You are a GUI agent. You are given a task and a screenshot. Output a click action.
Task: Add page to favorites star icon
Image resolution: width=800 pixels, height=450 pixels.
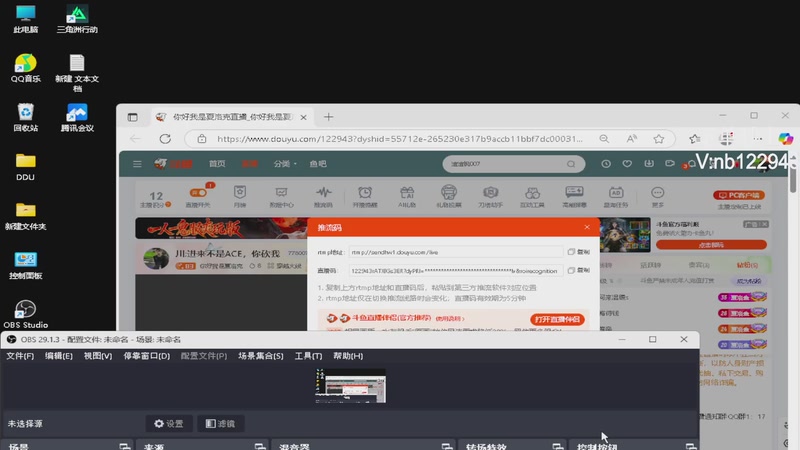(659, 139)
